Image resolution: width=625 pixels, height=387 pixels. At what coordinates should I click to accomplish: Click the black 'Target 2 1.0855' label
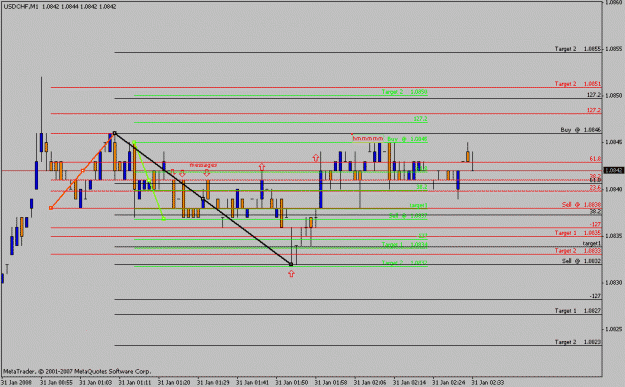pyautogui.click(x=578, y=49)
